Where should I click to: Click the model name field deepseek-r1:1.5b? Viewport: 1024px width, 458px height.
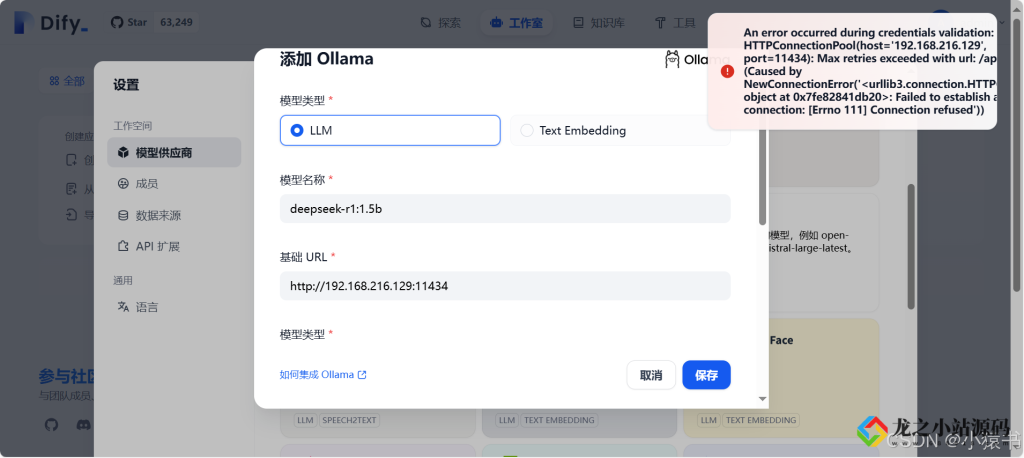(x=505, y=208)
